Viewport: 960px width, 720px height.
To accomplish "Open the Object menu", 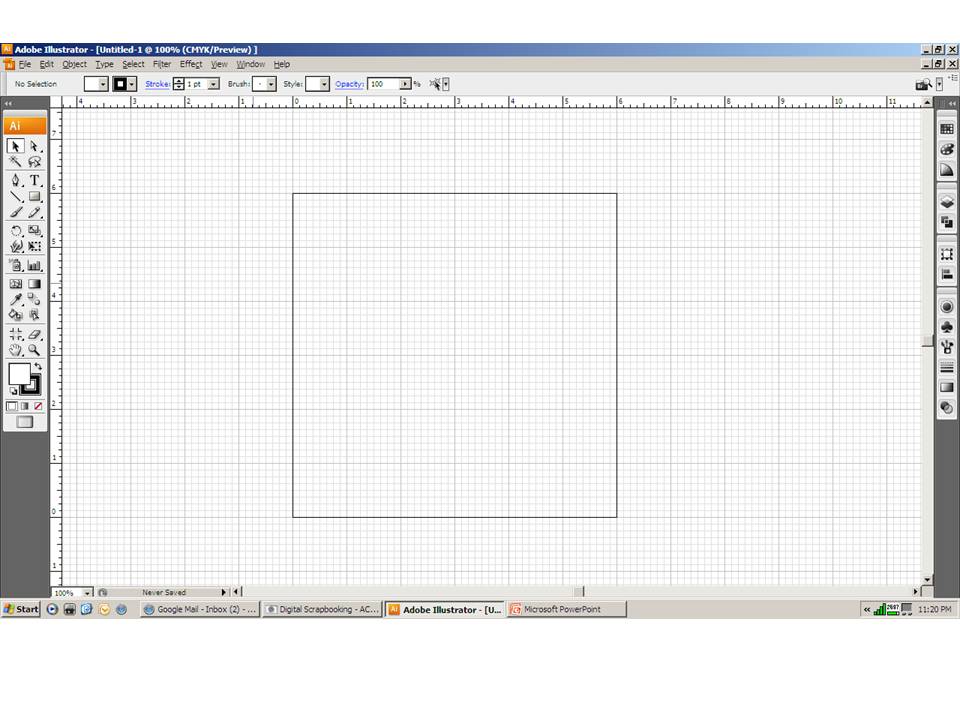I will 74,64.
